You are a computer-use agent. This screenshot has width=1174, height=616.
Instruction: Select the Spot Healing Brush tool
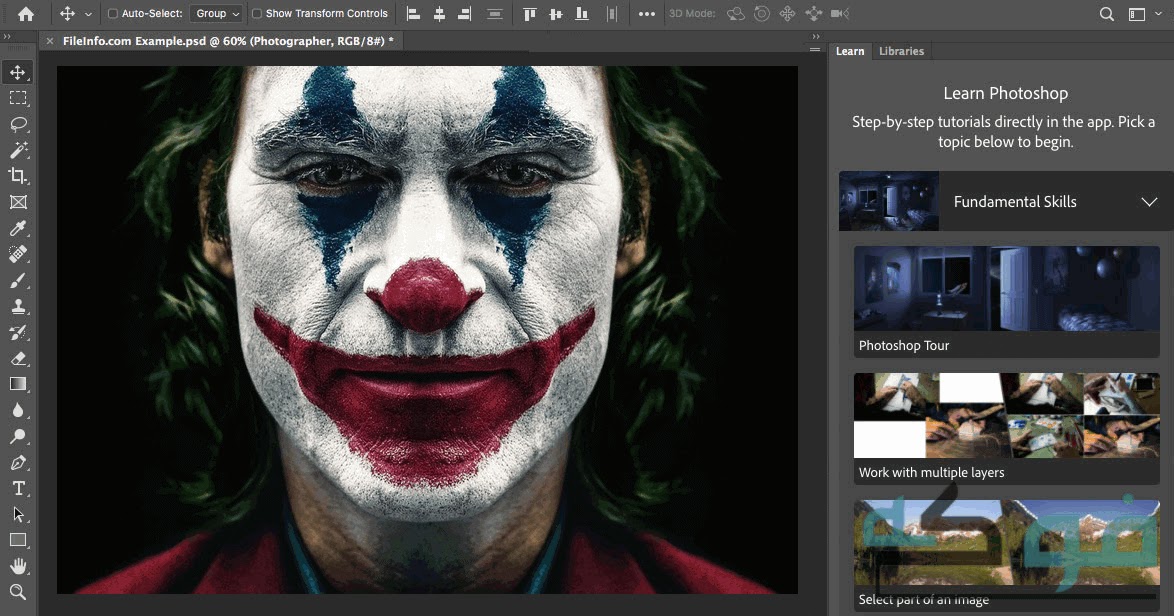coord(18,254)
